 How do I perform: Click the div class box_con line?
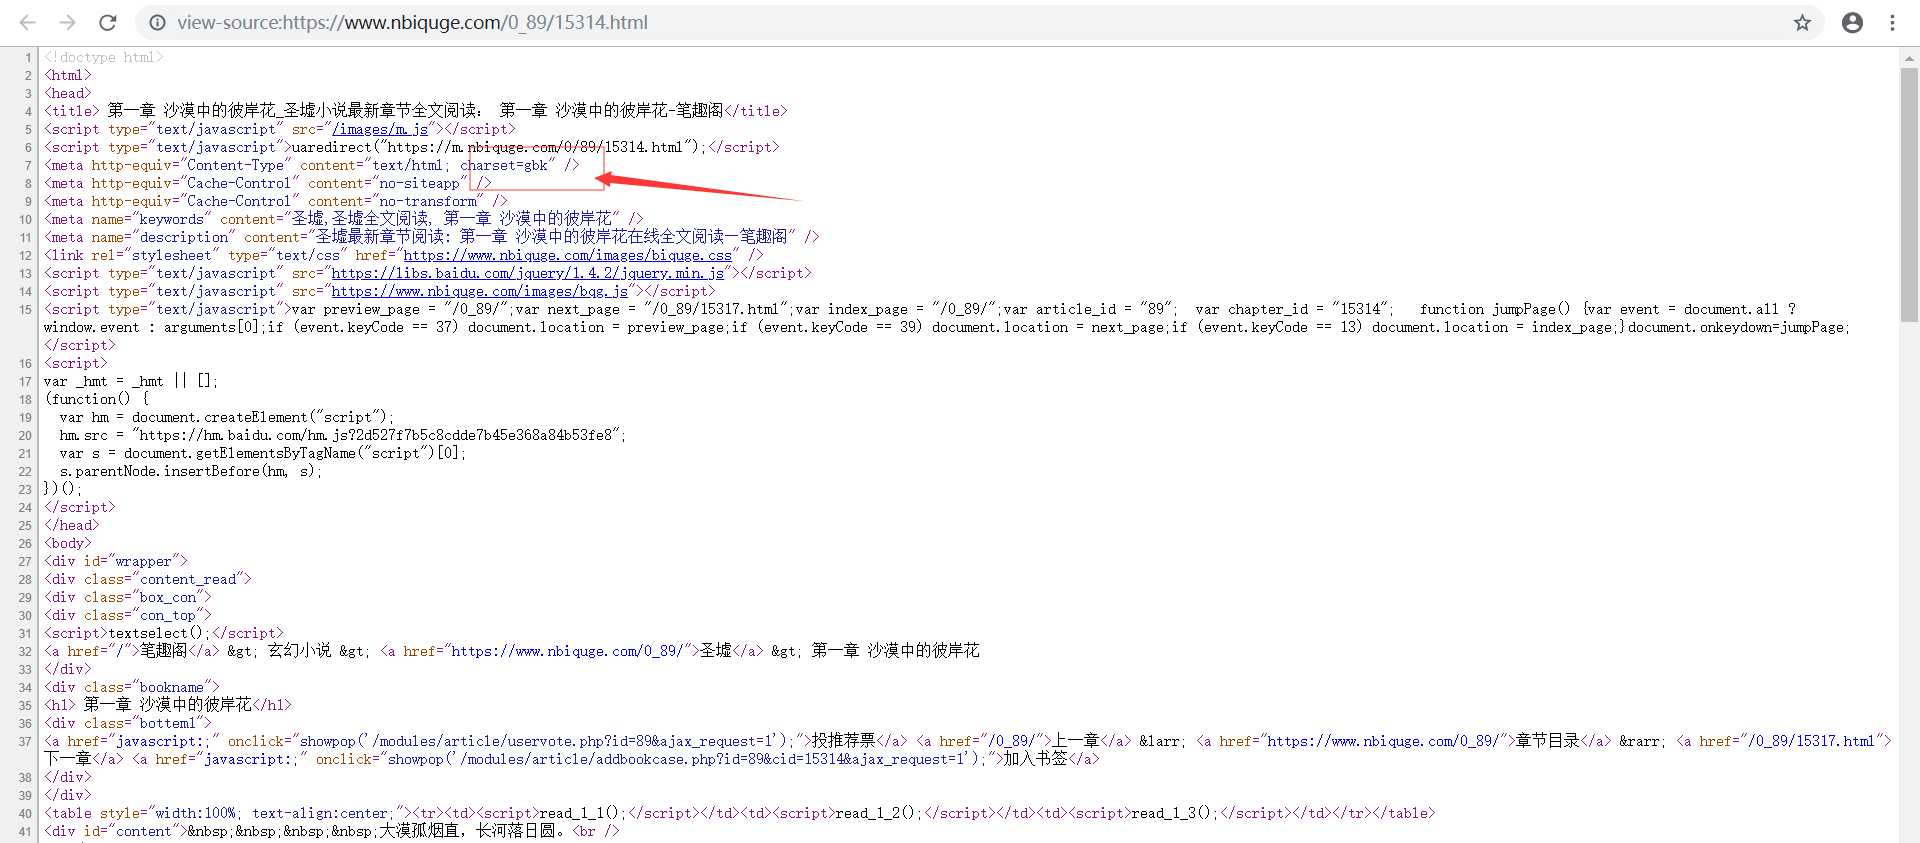(127, 597)
